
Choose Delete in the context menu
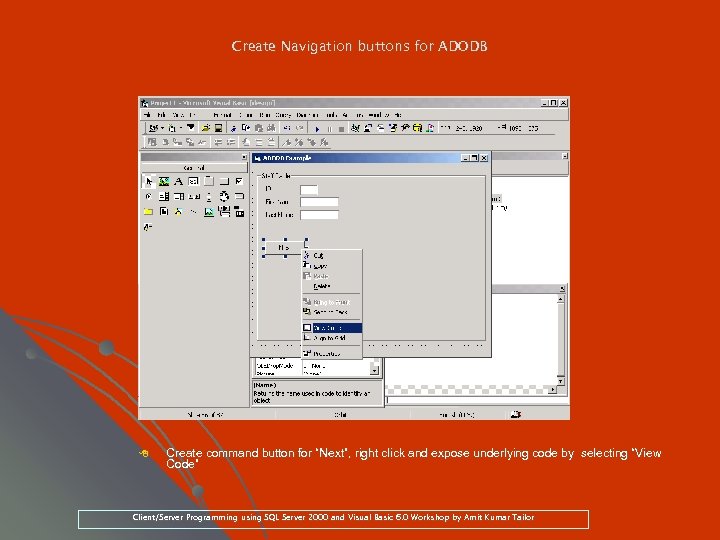coord(332,286)
